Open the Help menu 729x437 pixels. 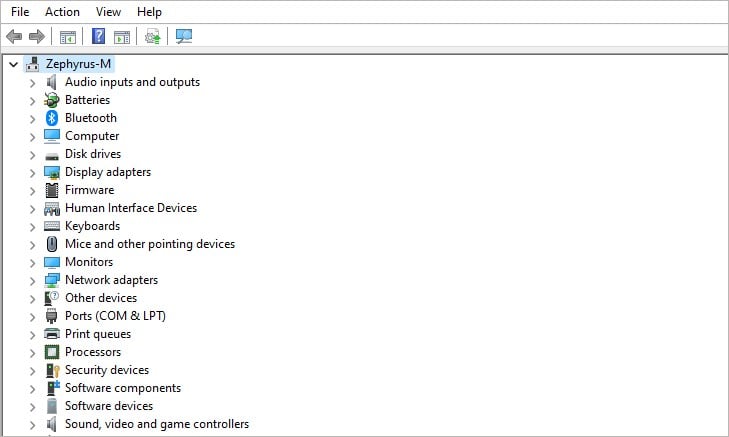[x=149, y=12]
